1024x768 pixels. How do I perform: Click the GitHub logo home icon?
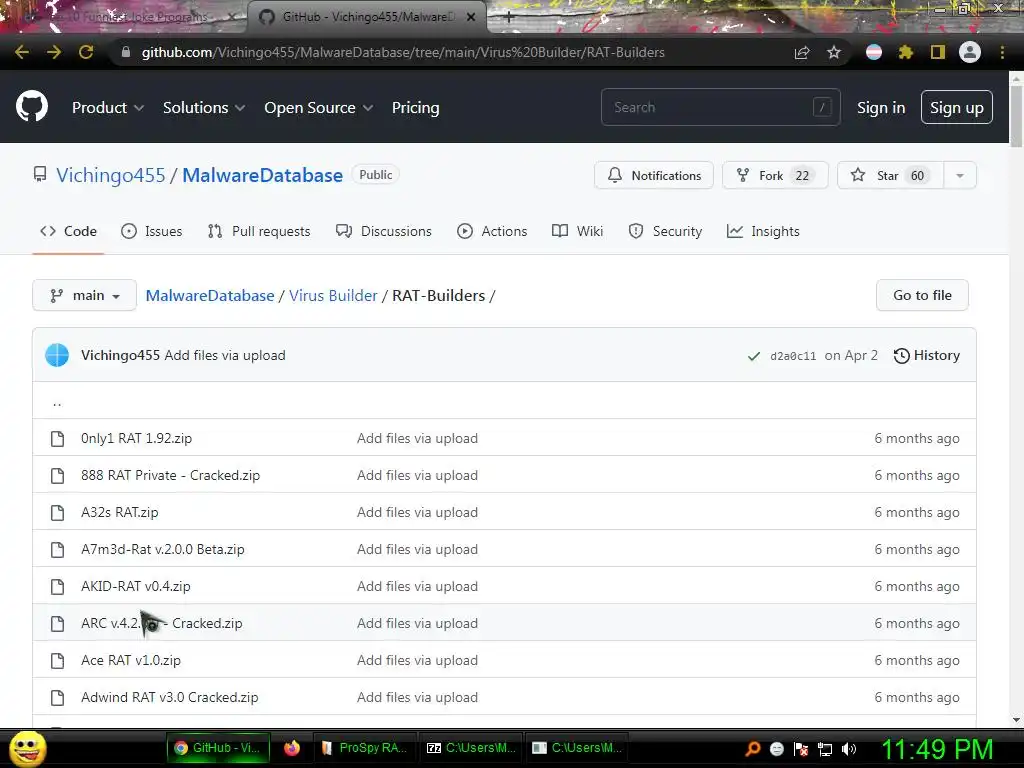(x=32, y=107)
